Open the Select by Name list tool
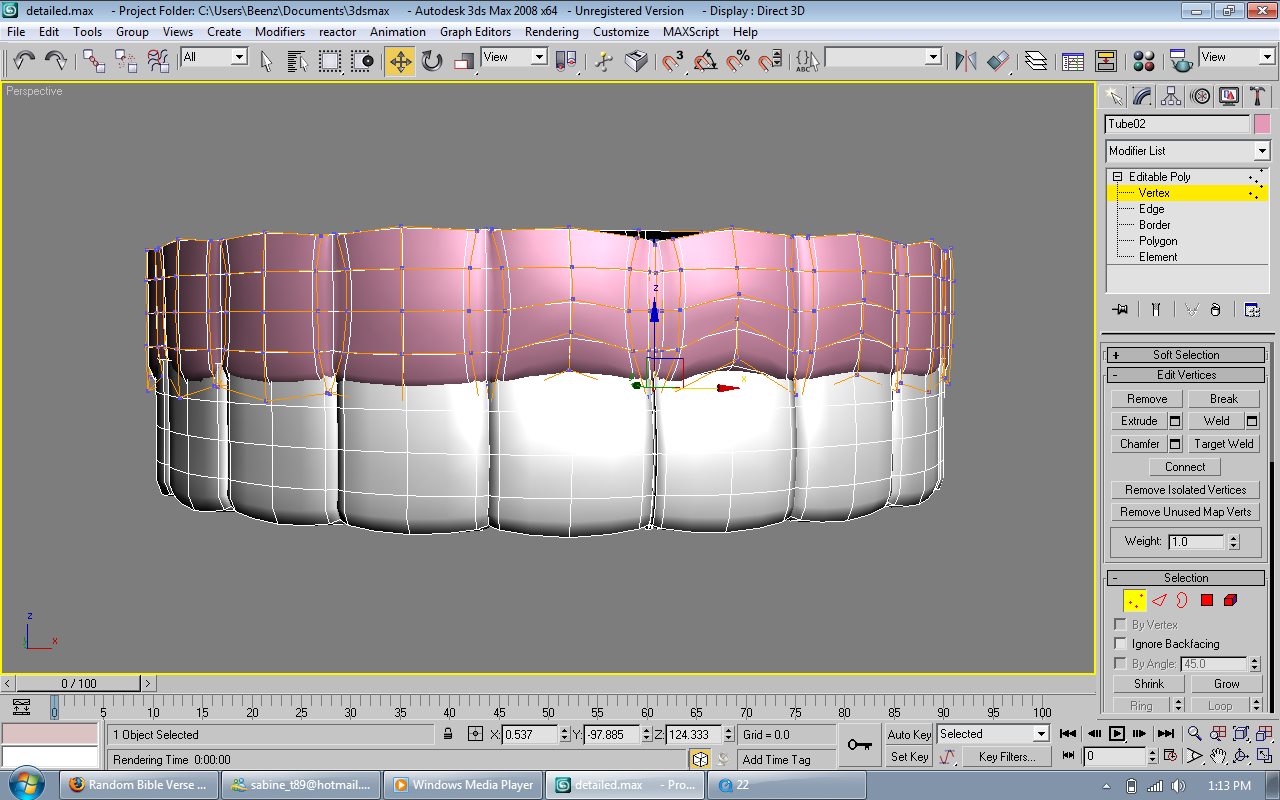This screenshot has width=1280, height=800. (x=298, y=61)
